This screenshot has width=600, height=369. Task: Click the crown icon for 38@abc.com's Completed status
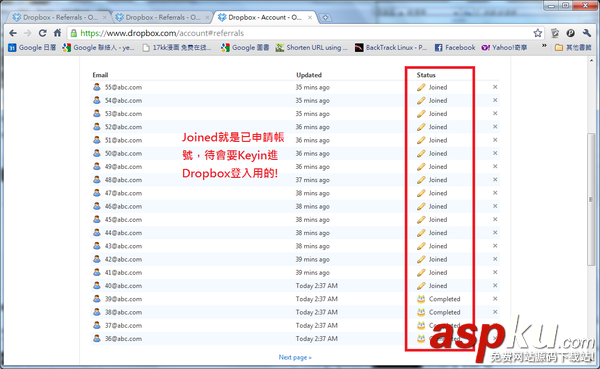coord(421,312)
